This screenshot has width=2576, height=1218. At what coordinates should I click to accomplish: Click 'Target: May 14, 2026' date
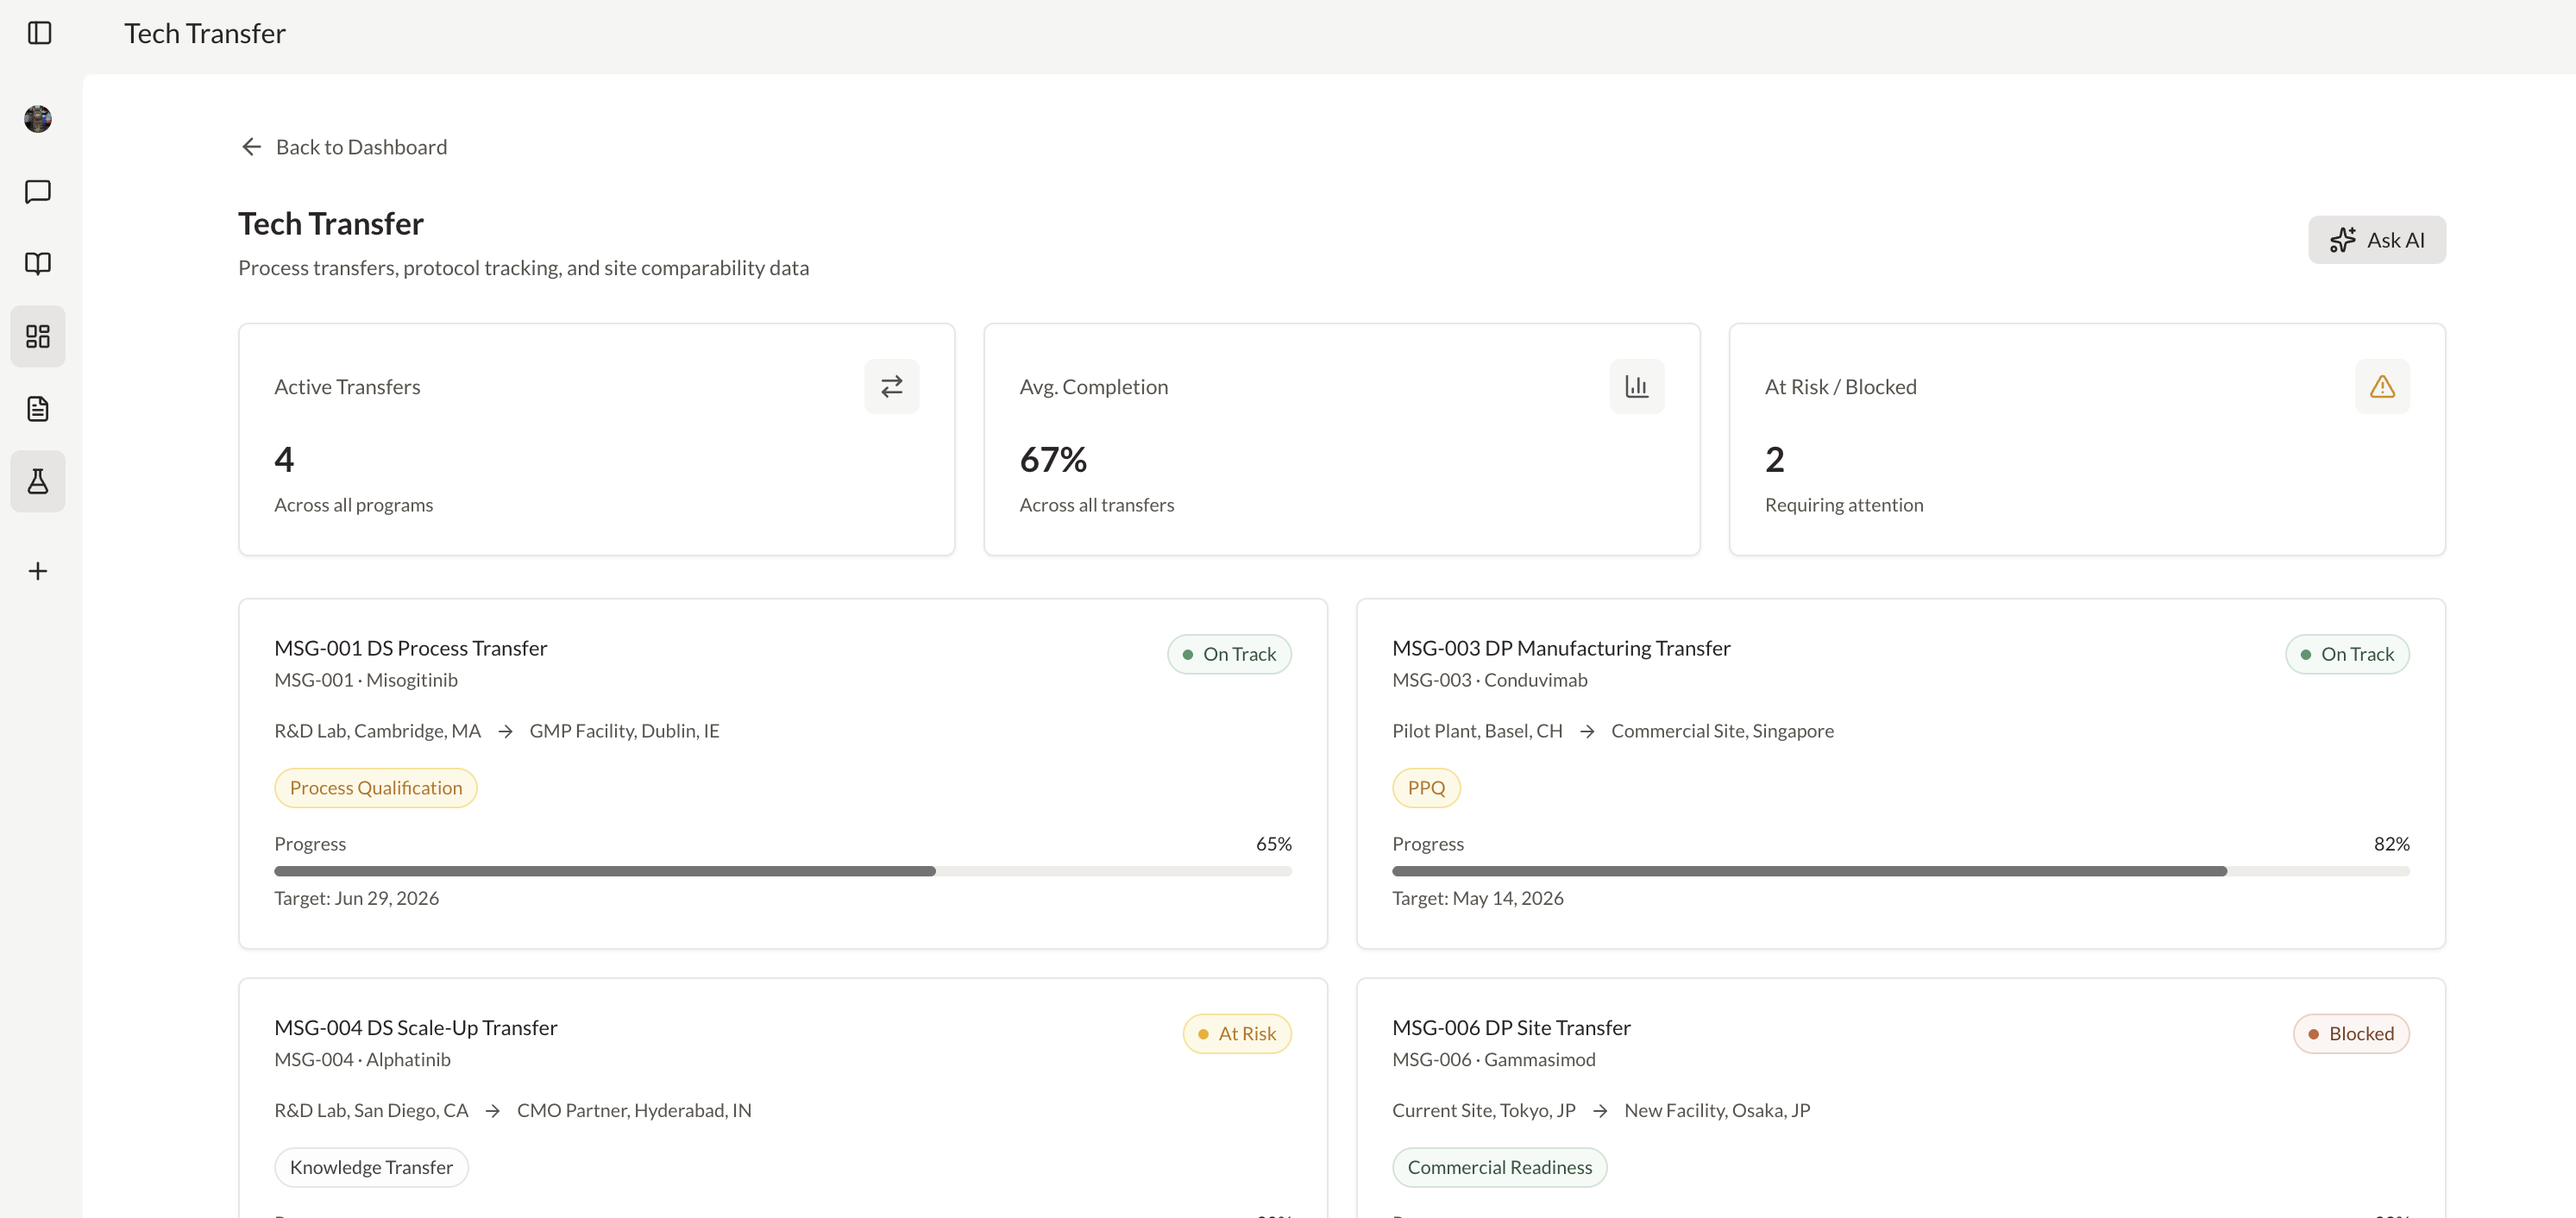(1477, 898)
